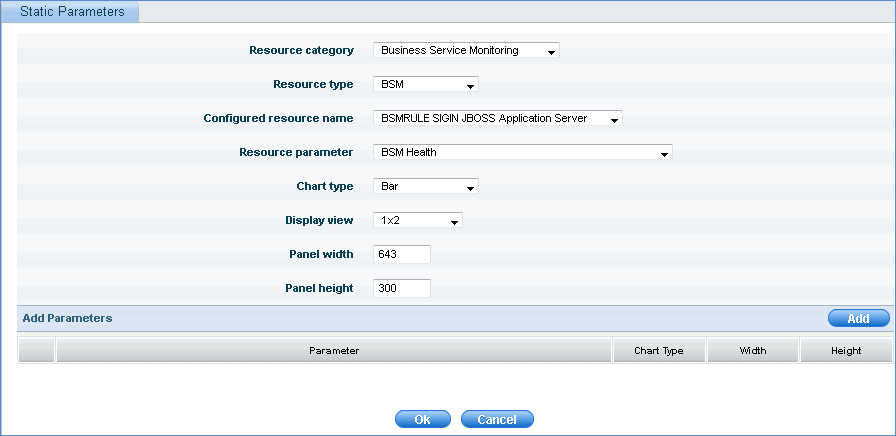The height and width of the screenshot is (436, 896).
Task: Click the Panel width input field
Action: coord(401,255)
